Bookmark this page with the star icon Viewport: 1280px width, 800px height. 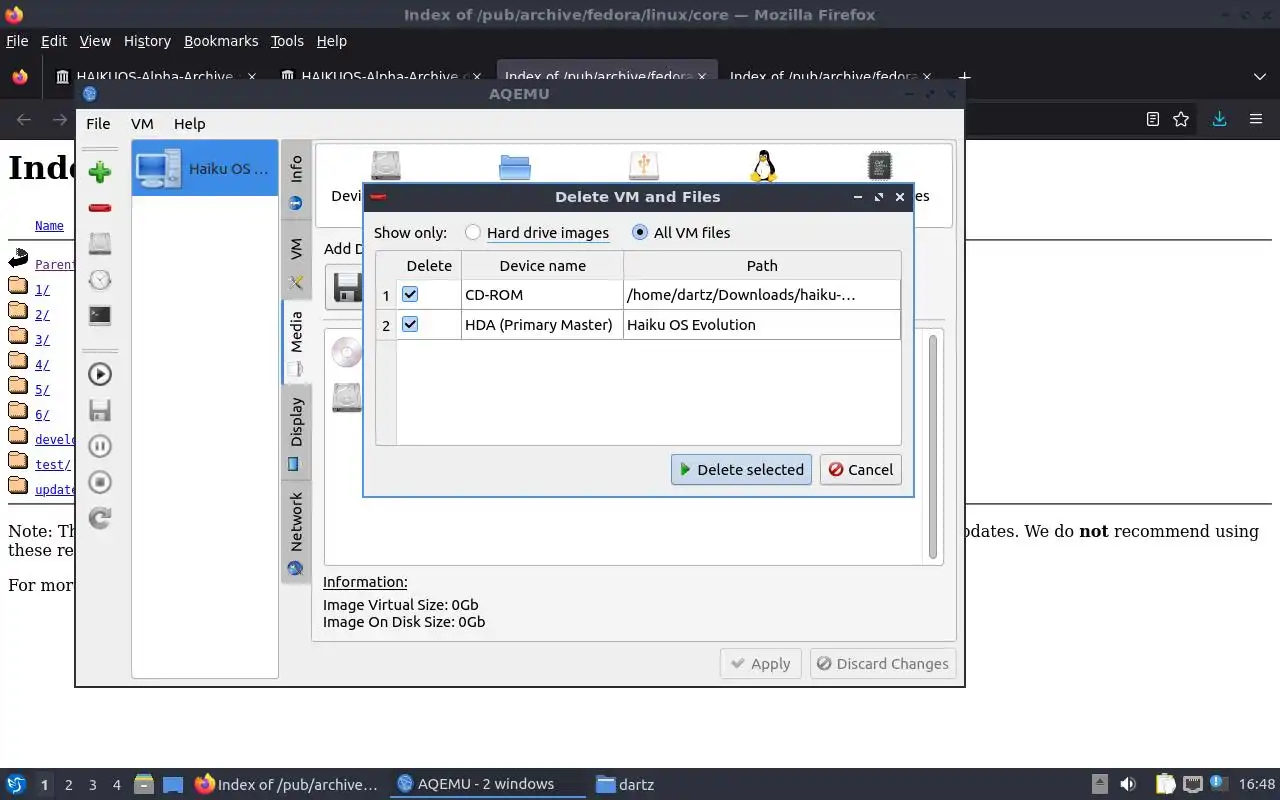(x=1181, y=120)
